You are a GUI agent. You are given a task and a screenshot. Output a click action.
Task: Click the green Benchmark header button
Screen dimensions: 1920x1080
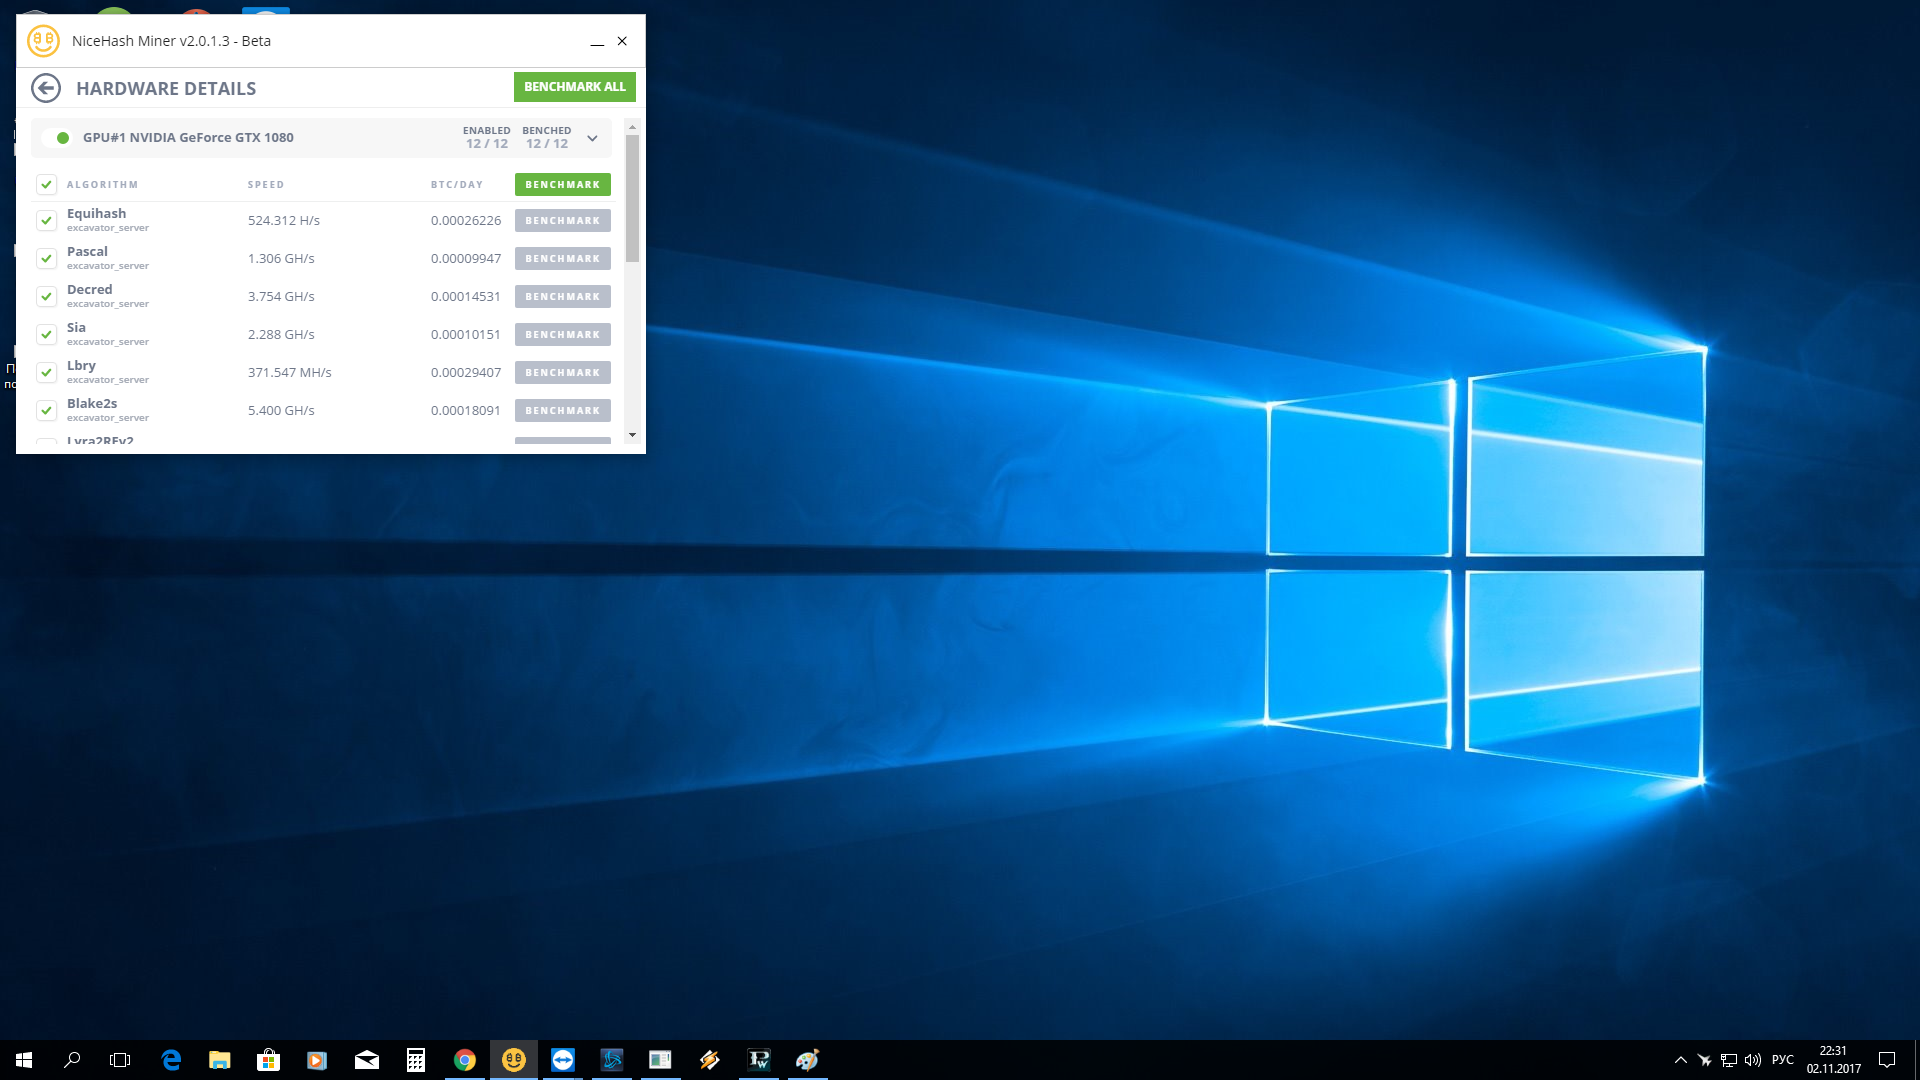point(562,185)
